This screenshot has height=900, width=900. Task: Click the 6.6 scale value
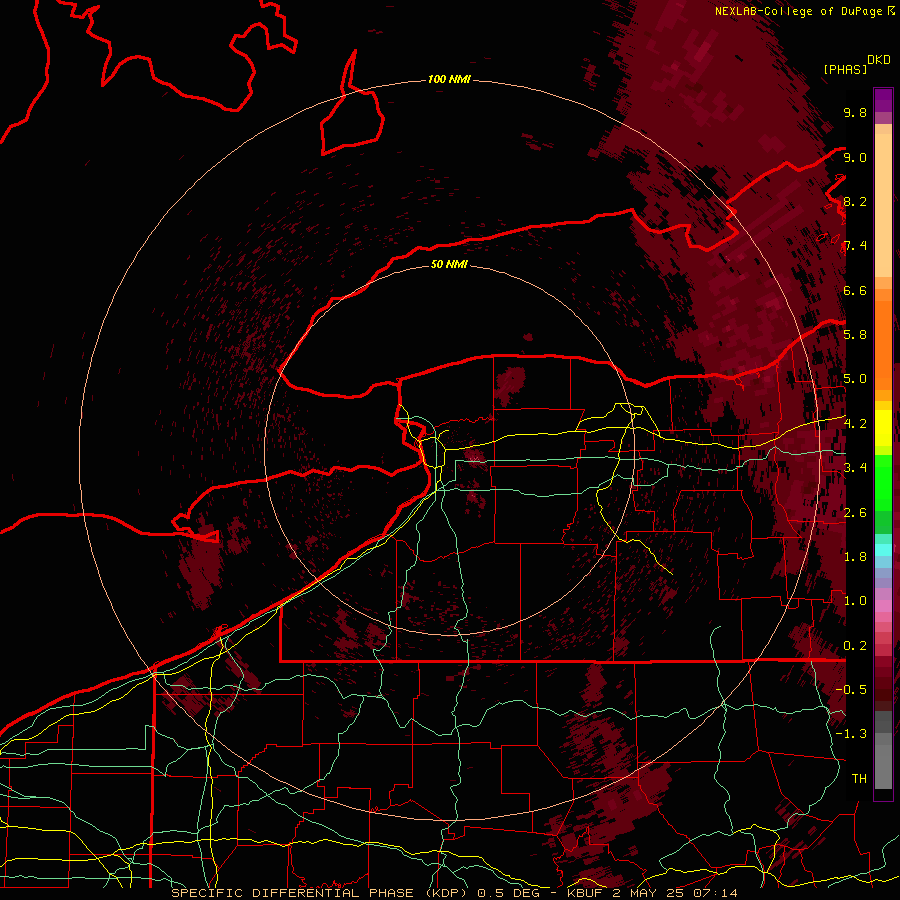tap(855, 290)
